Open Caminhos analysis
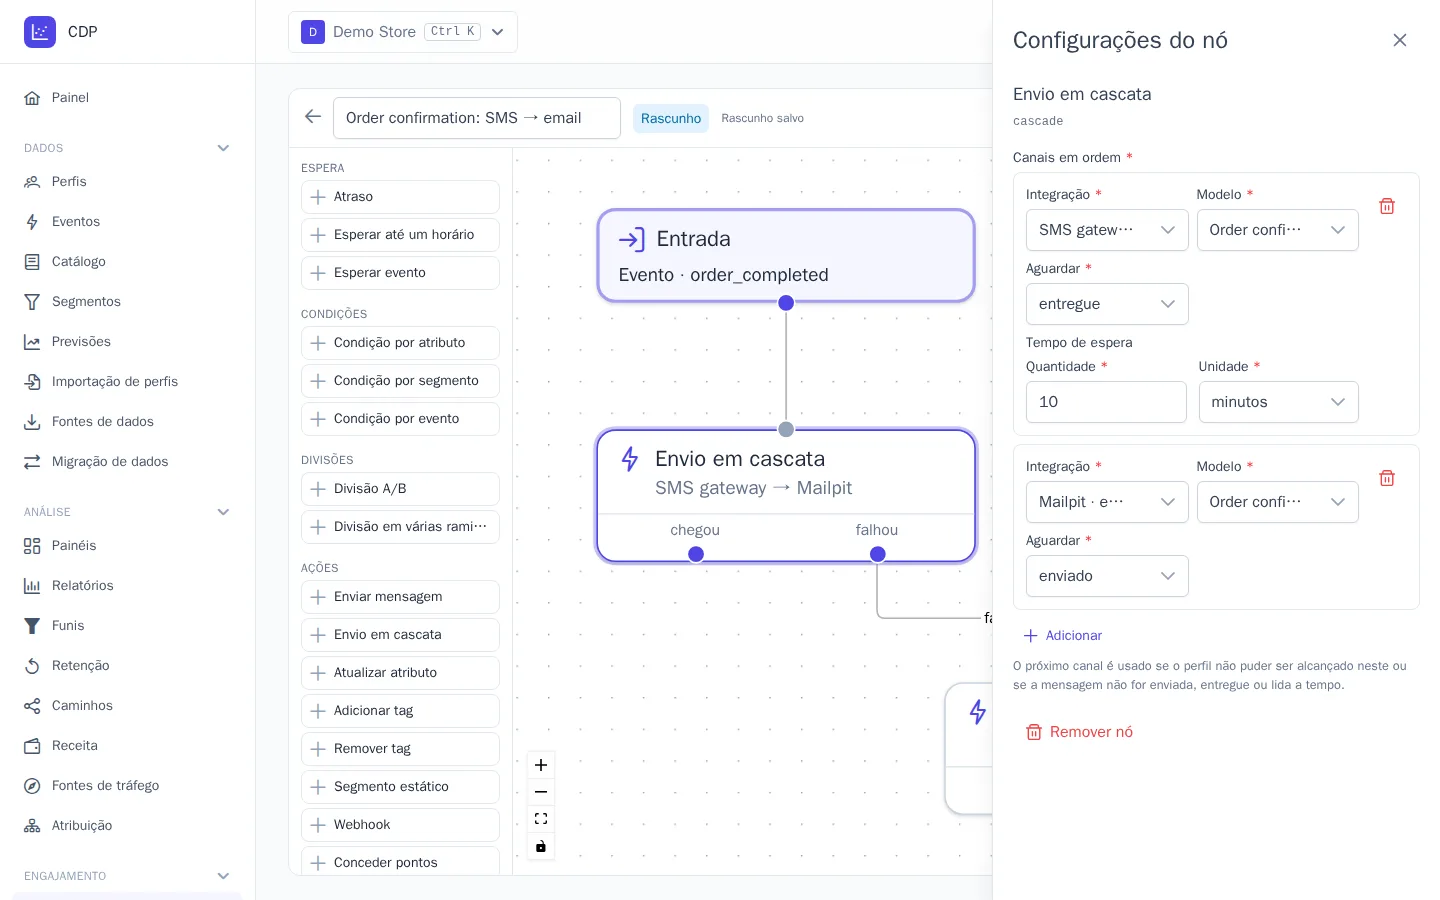 click(127, 706)
